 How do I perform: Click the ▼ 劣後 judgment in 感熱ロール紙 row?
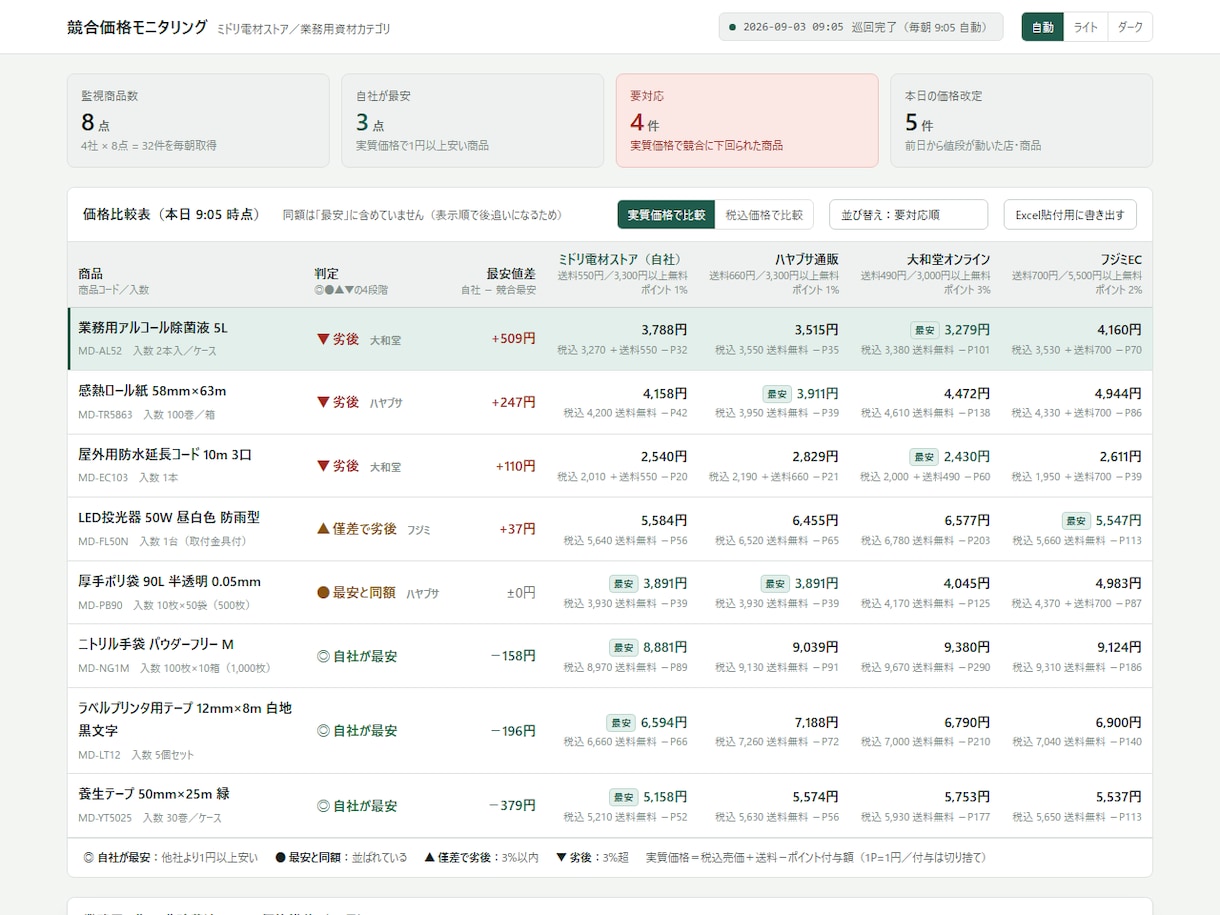(x=337, y=402)
